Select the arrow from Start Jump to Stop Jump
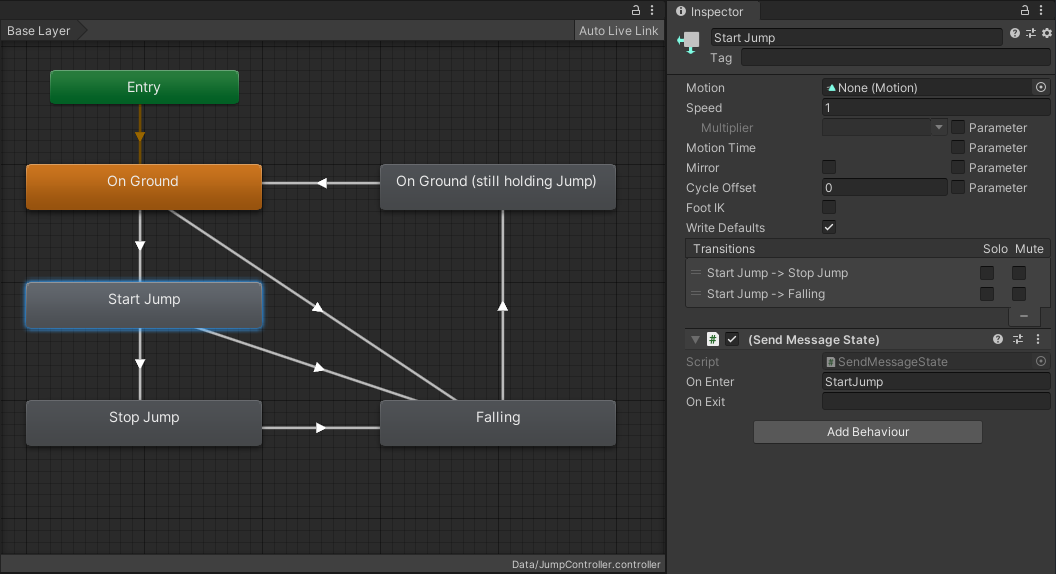1056x574 pixels. 140,364
